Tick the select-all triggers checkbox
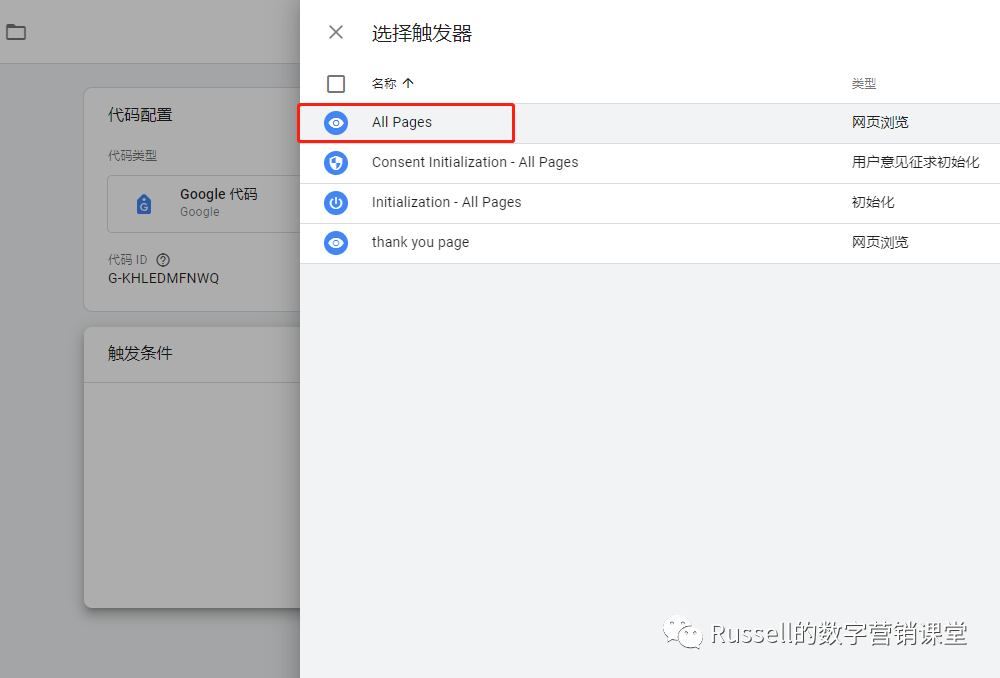1000x678 pixels. 336,84
